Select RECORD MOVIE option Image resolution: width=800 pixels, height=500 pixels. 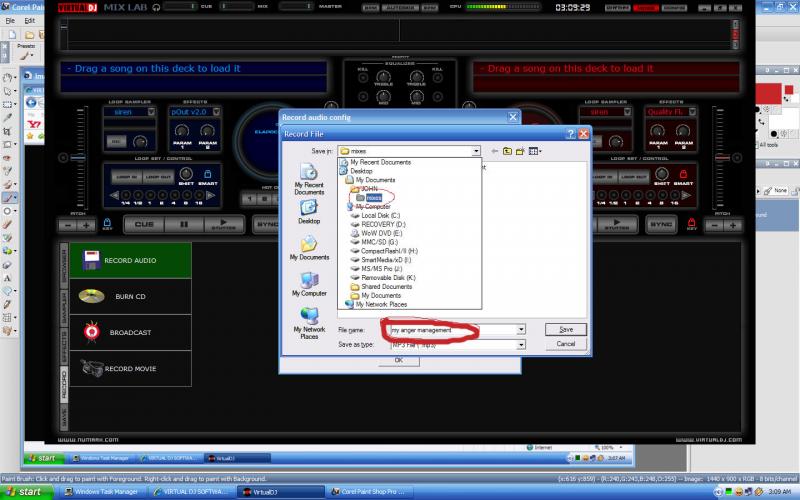[x=131, y=368]
